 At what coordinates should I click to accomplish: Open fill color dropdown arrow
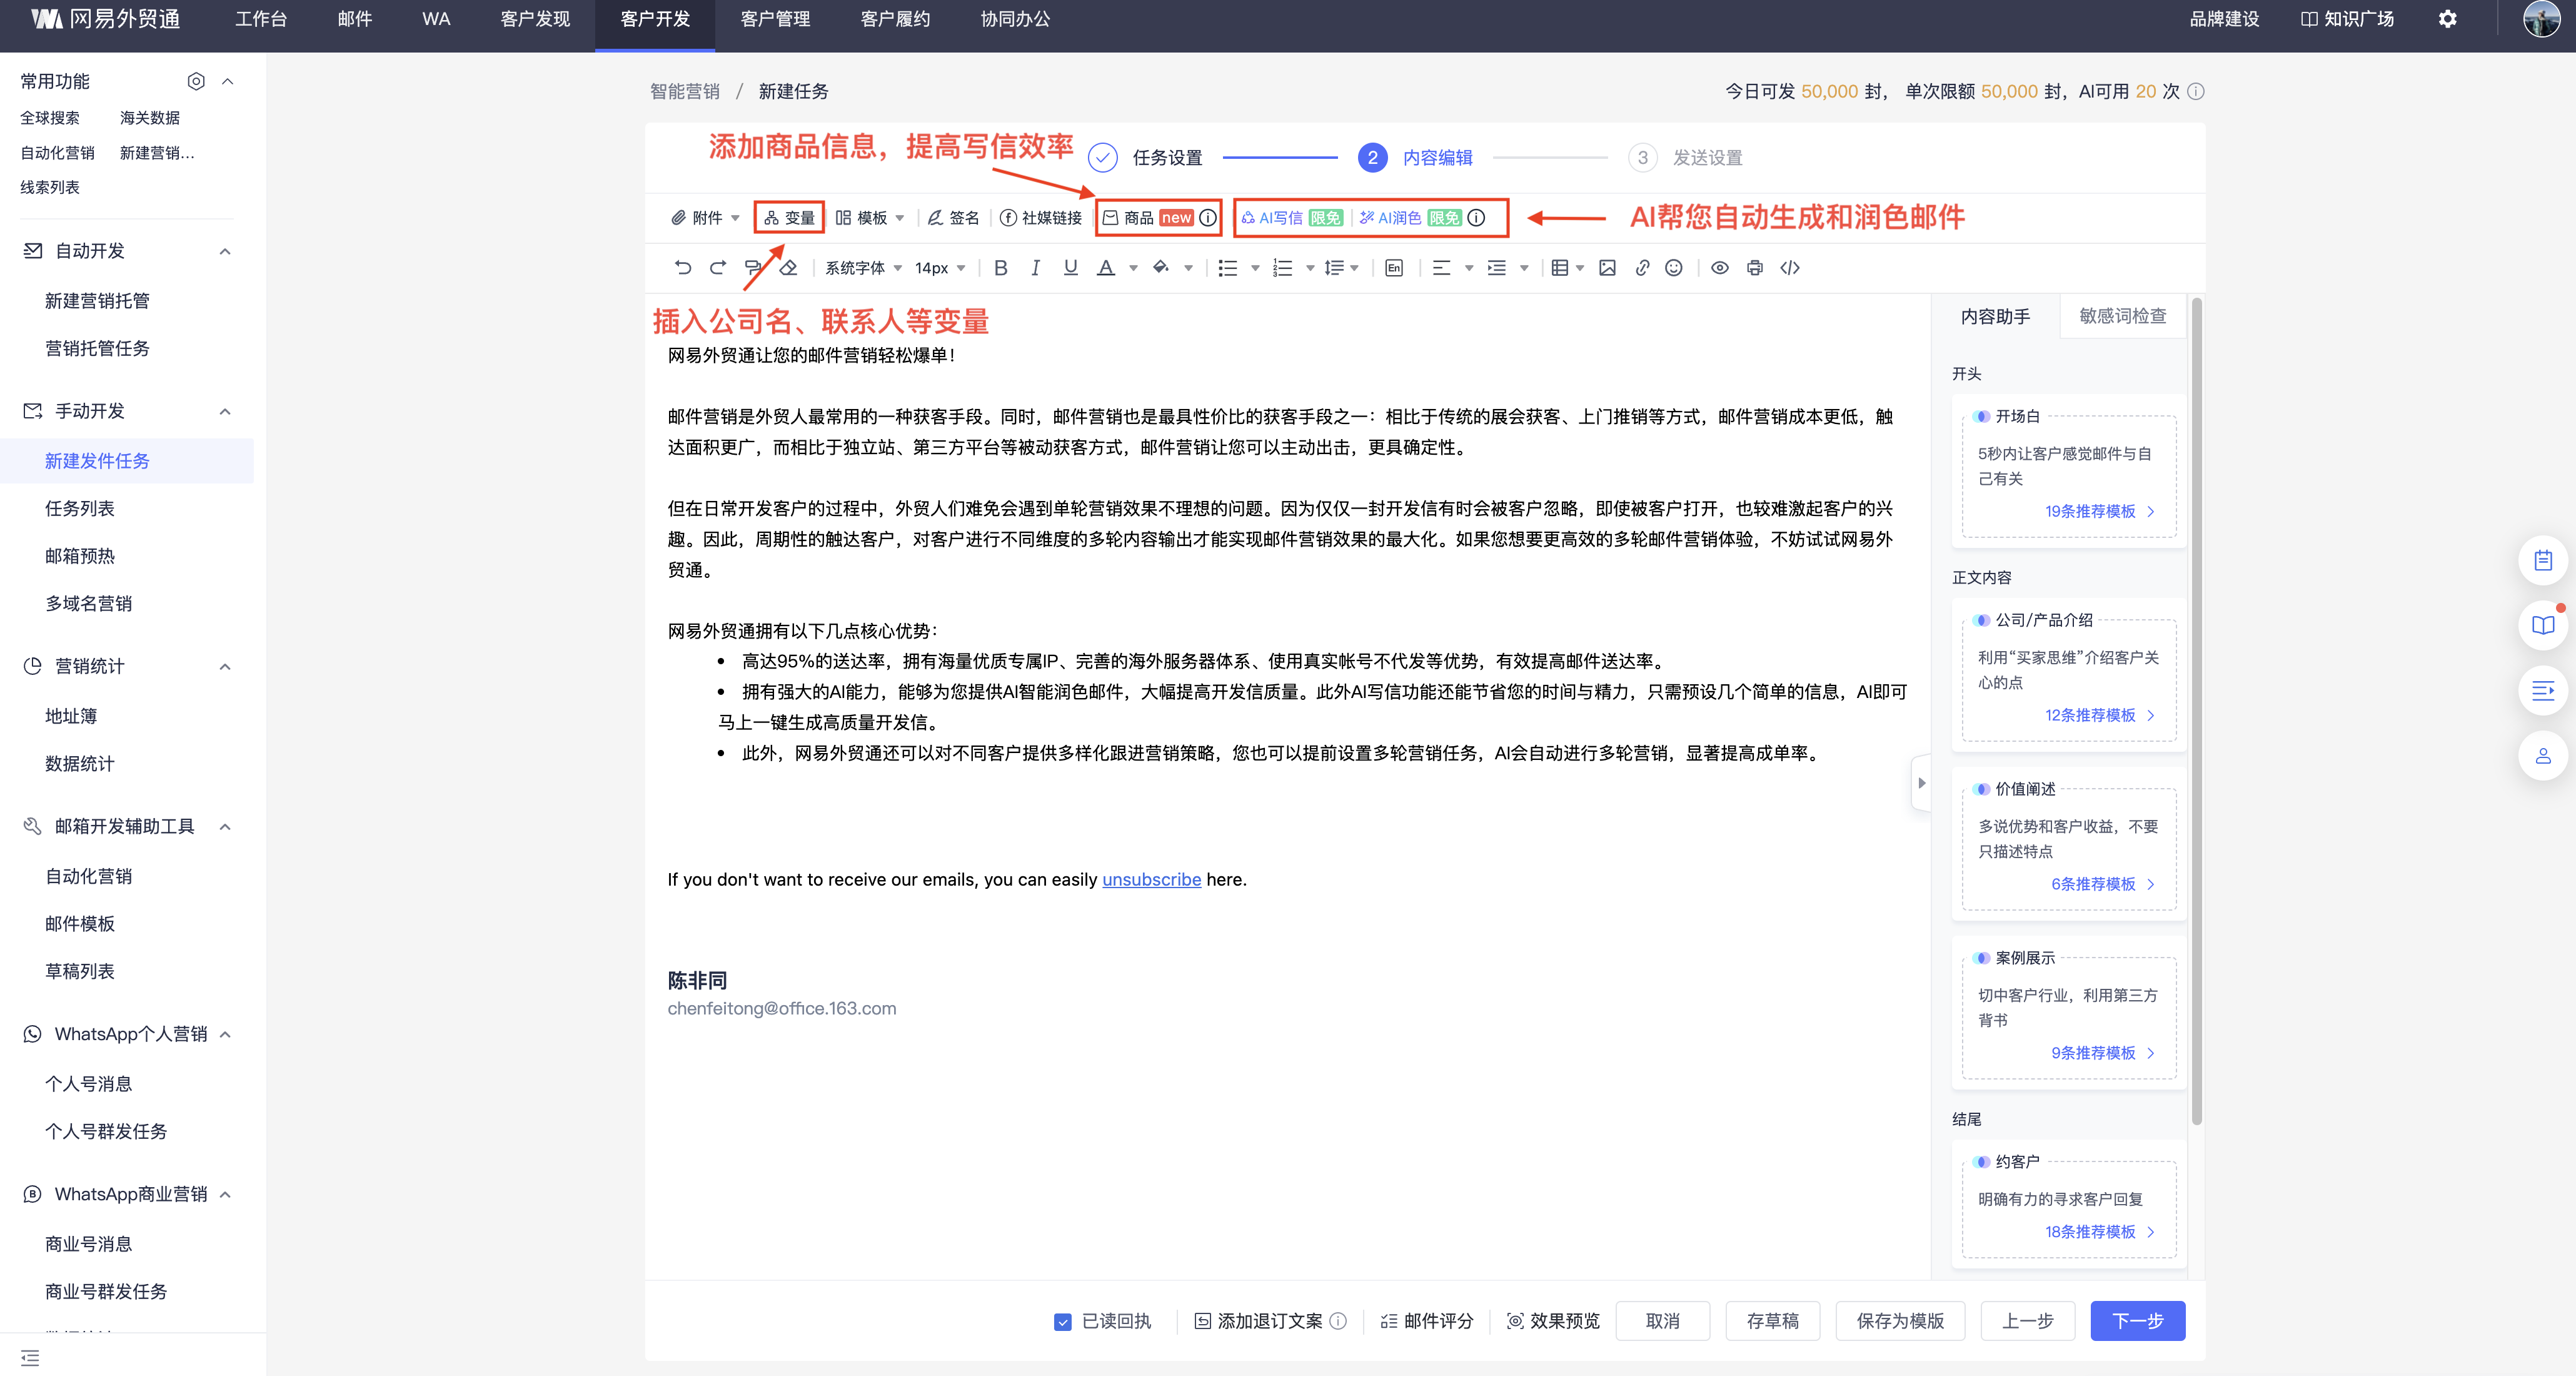tap(1188, 268)
